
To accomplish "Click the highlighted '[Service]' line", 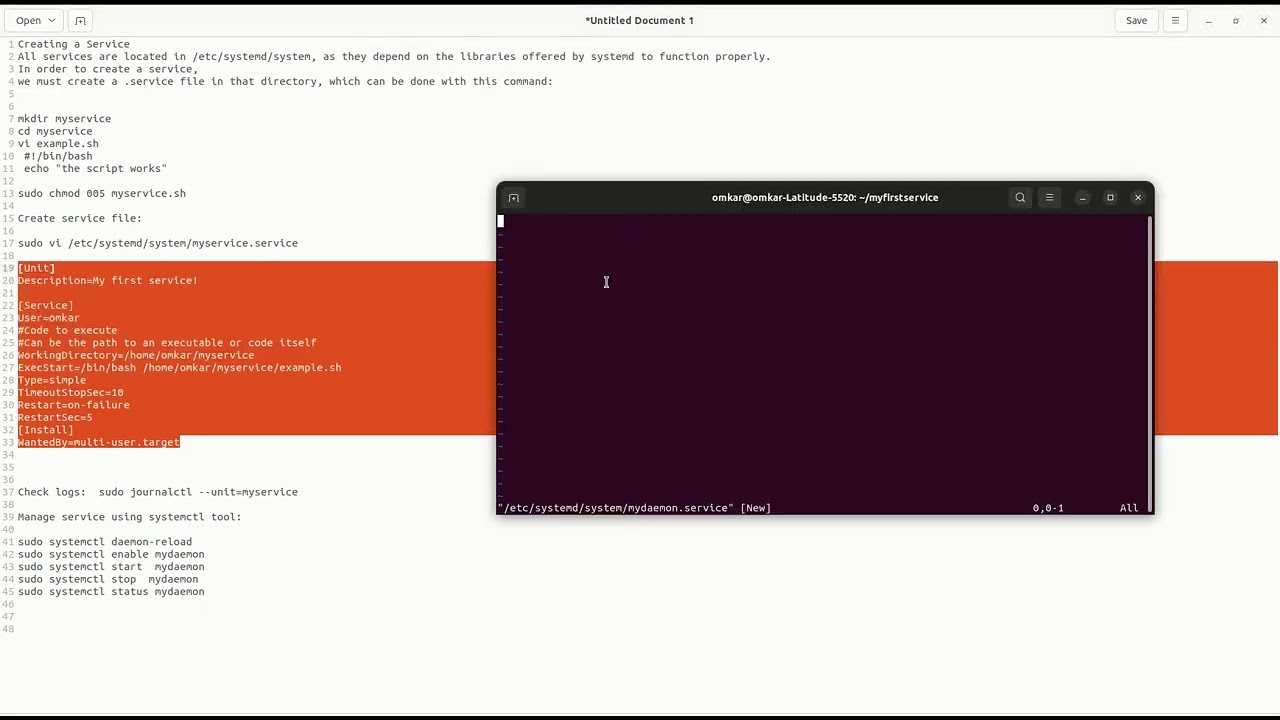I will click(45, 306).
